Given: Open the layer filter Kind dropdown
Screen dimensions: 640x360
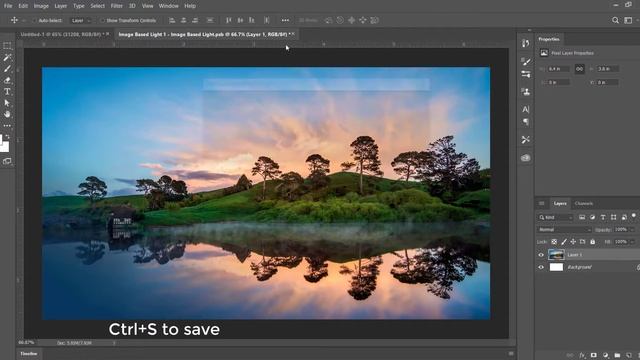Looking at the screenshot, I should click(555, 218).
